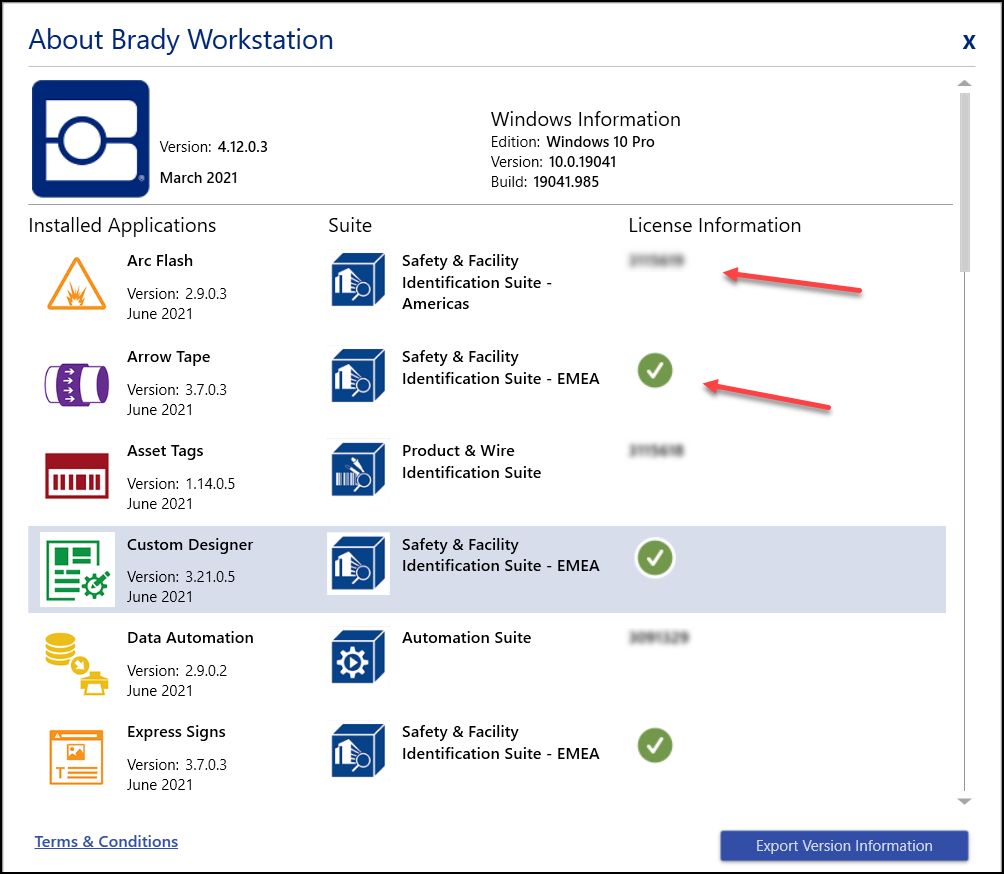Select the Safety & Facility Suite Americas icon
The height and width of the screenshot is (874, 1004).
357,280
